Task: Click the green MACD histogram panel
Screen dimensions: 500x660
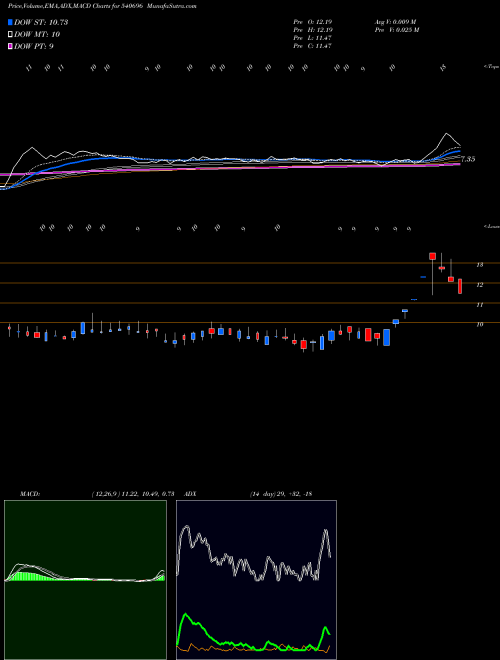Action: (85, 580)
